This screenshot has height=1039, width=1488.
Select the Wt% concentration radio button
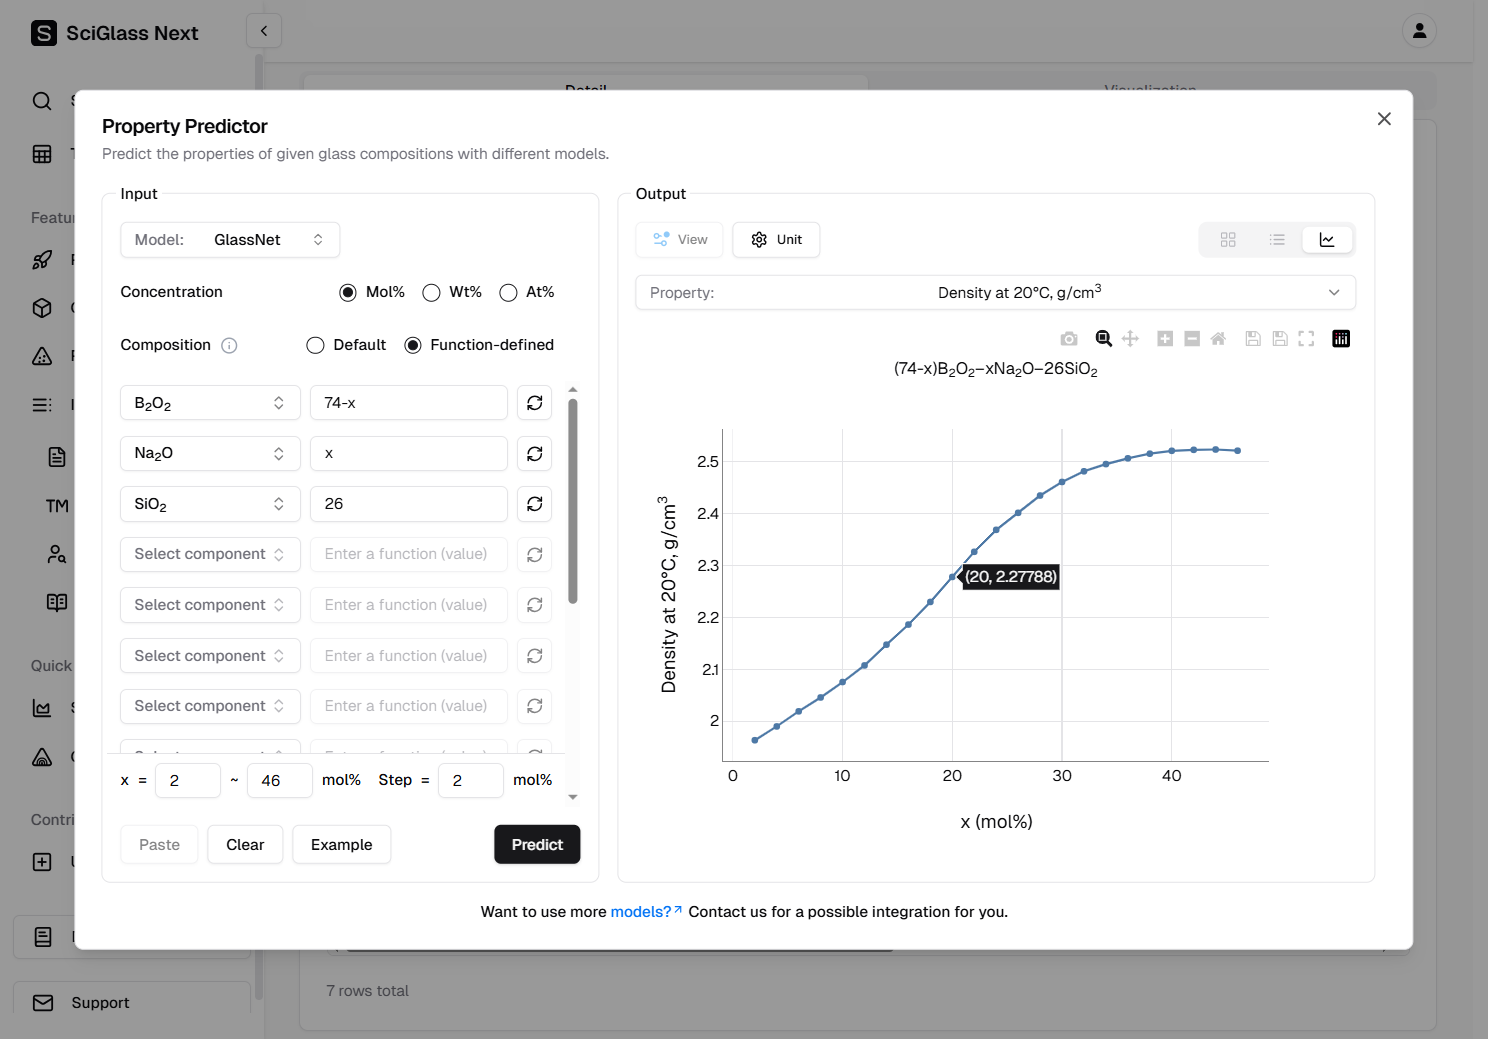click(432, 292)
